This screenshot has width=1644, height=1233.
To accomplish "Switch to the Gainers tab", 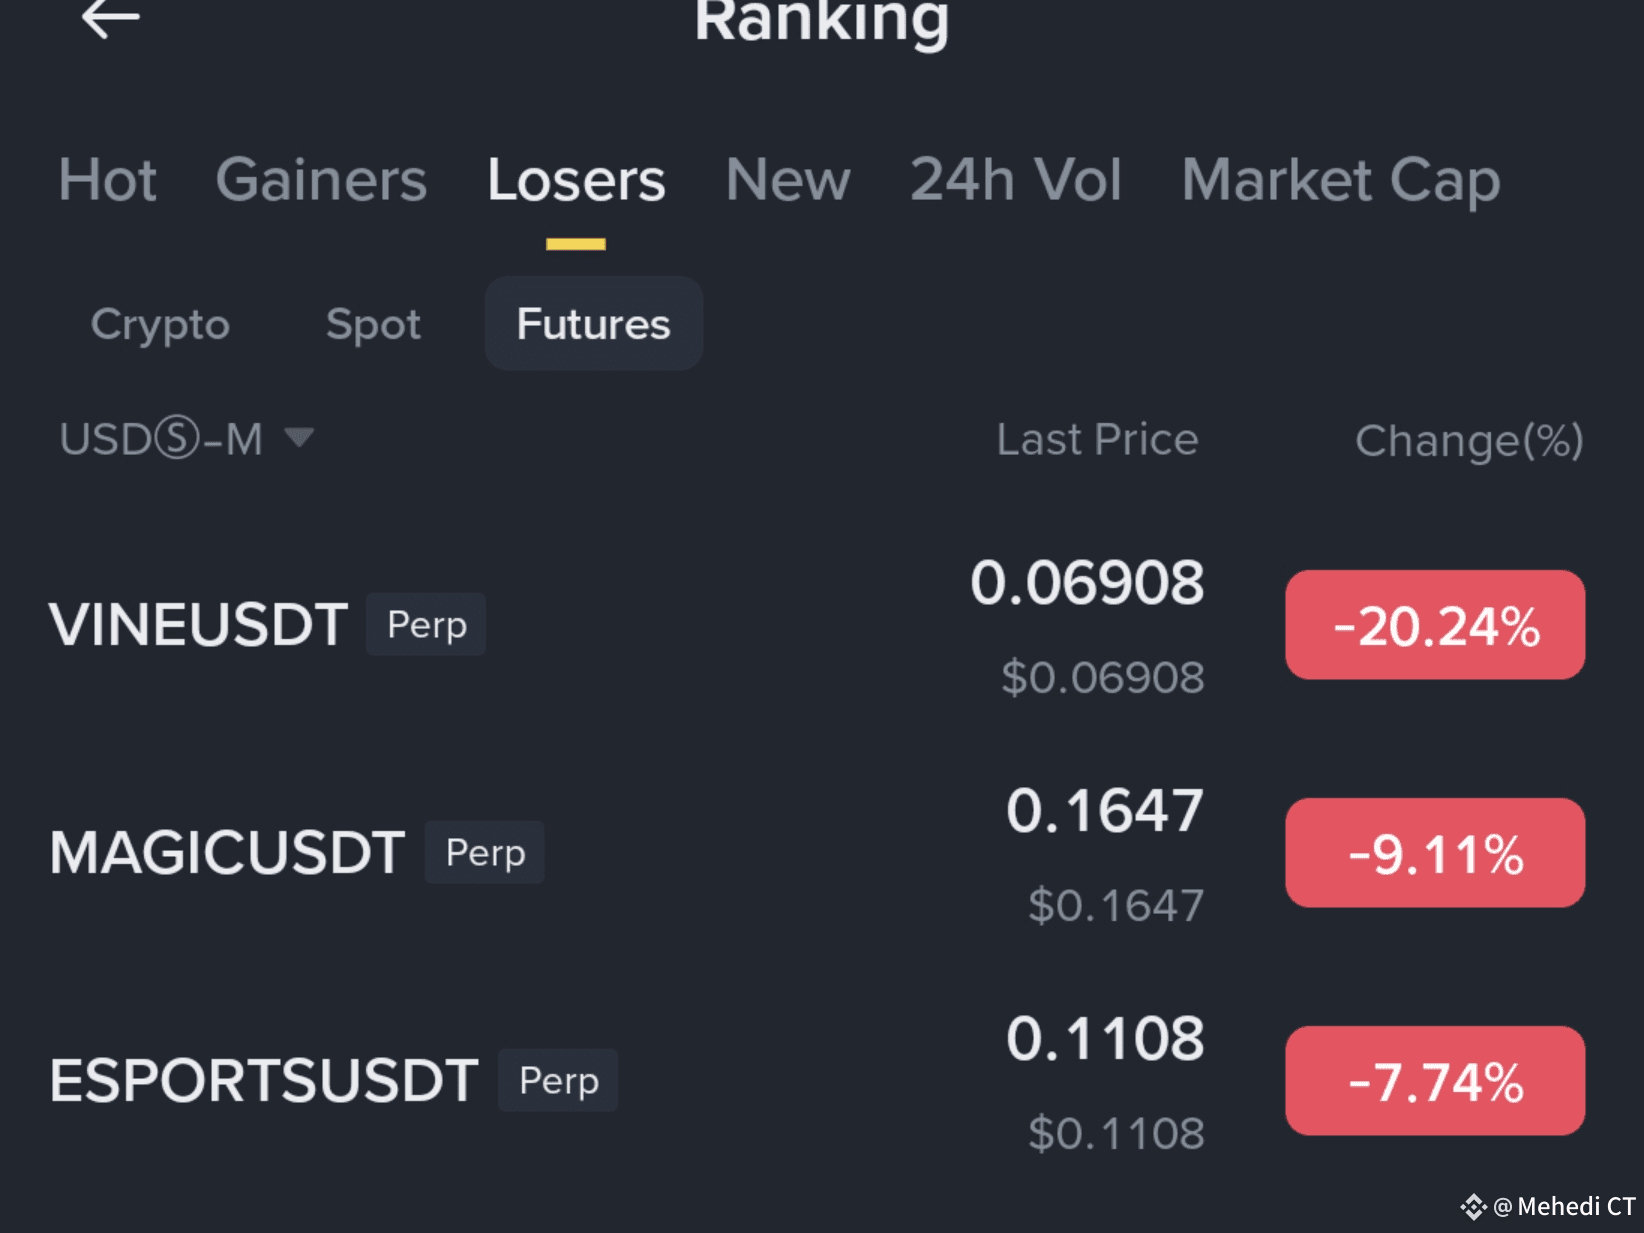I will pyautogui.click(x=321, y=180).
